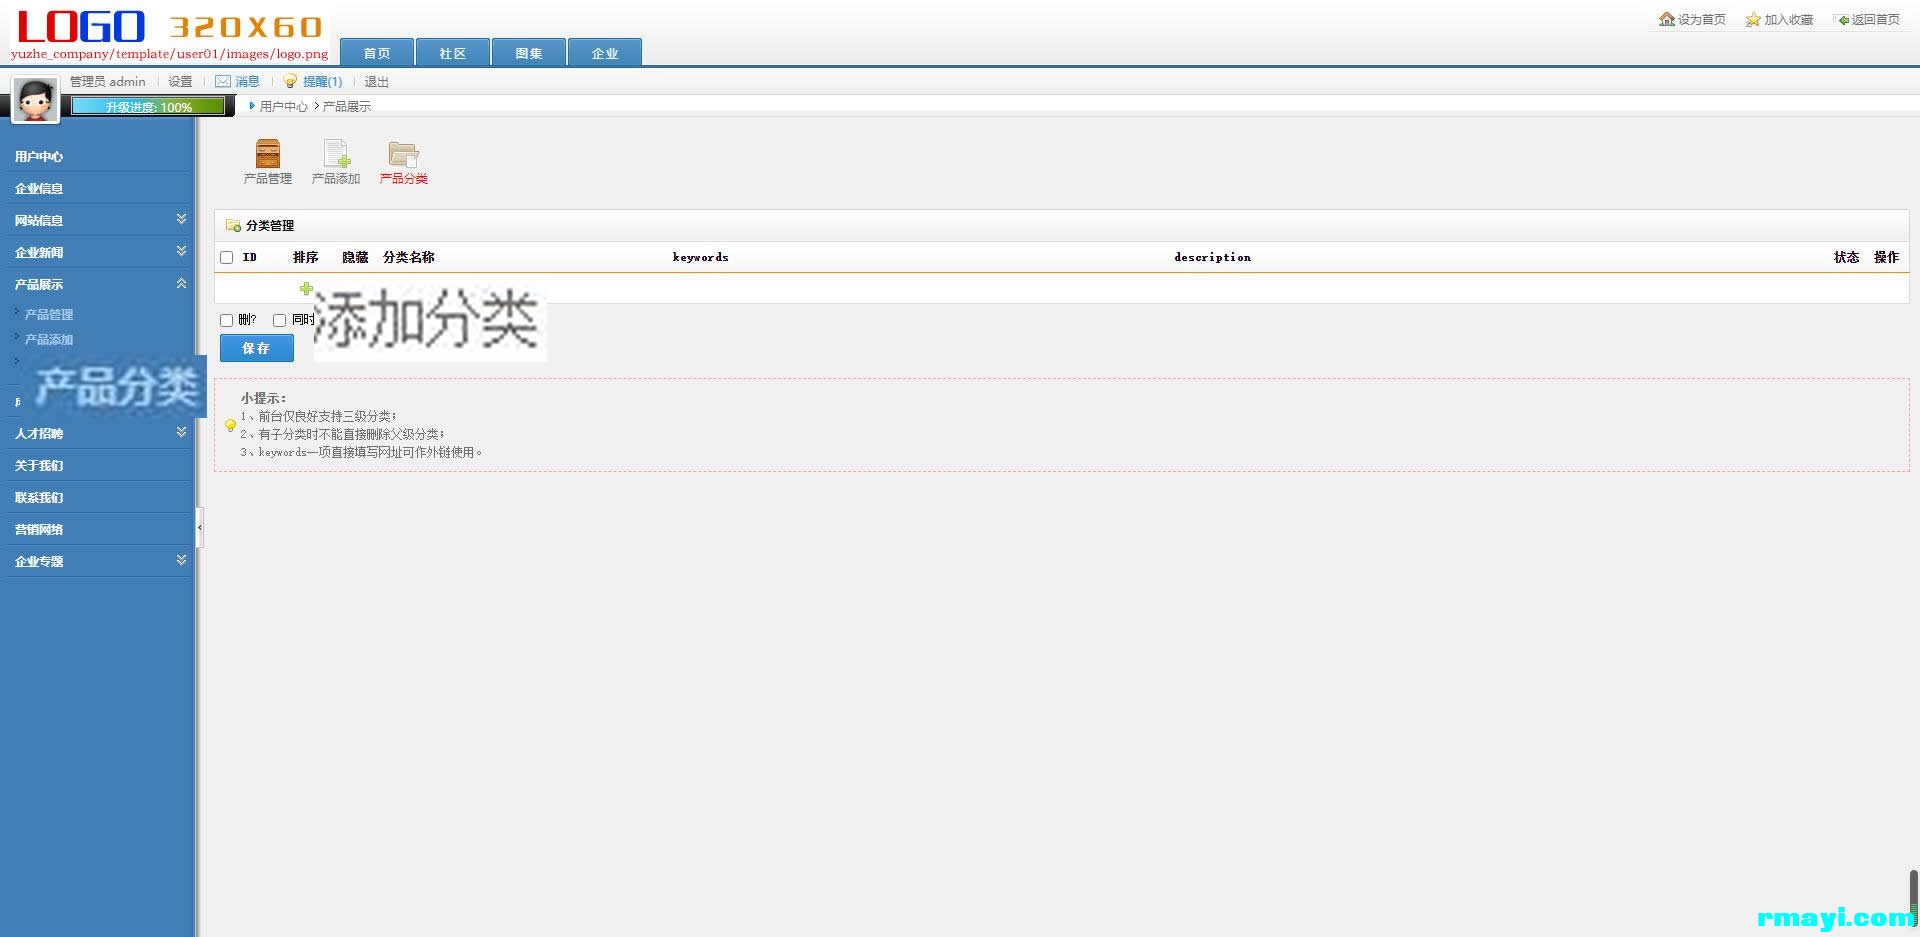1920x937 pixels.
Task: Toggle the 同时 checkbox
Action: [x=279, y=320]
